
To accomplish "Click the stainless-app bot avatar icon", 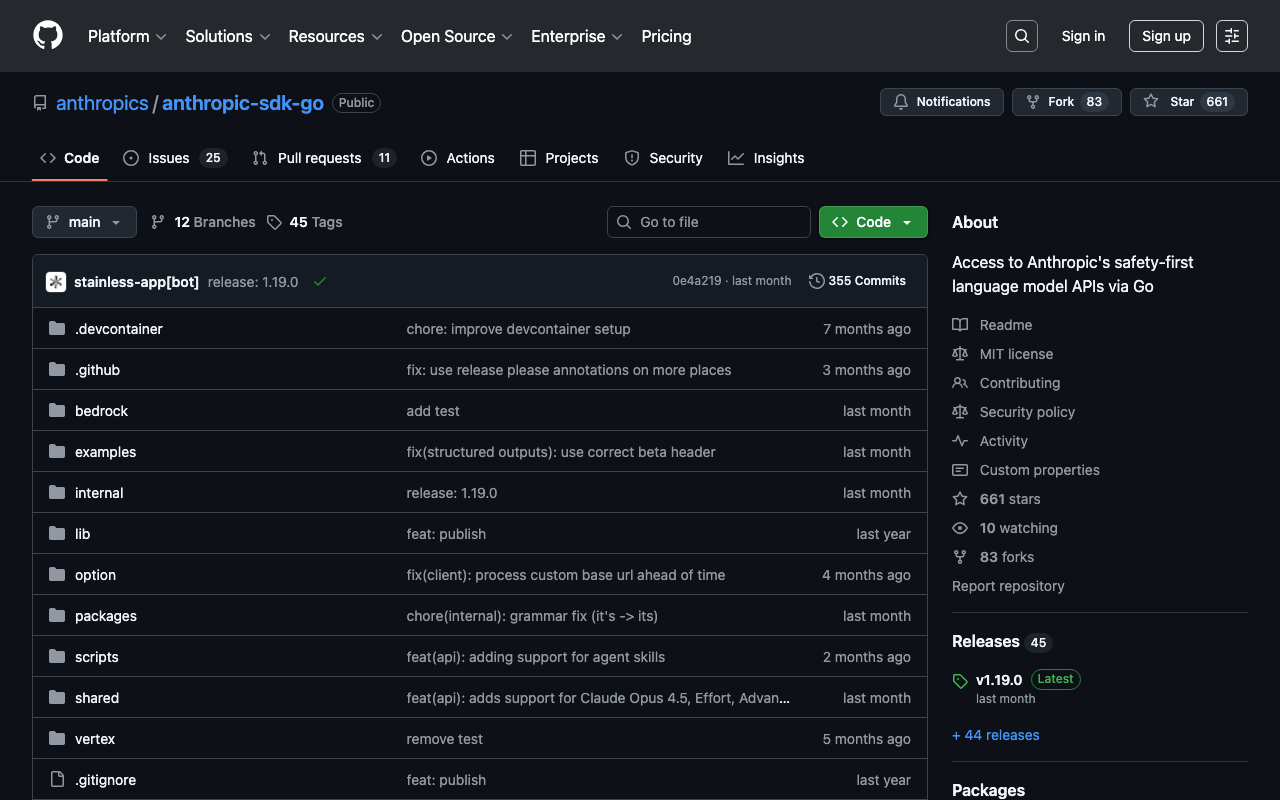I will click(56, 282).
